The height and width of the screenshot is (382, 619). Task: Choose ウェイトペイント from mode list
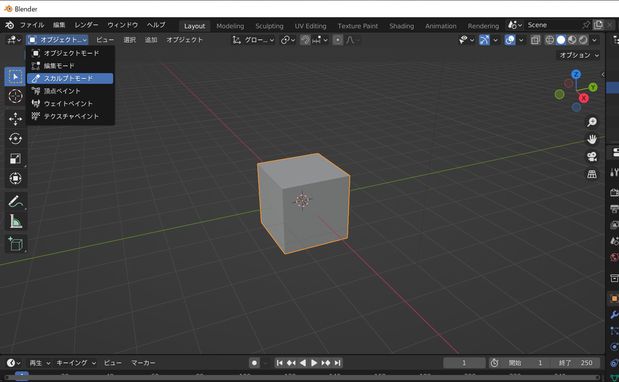(x=70, y=103)
